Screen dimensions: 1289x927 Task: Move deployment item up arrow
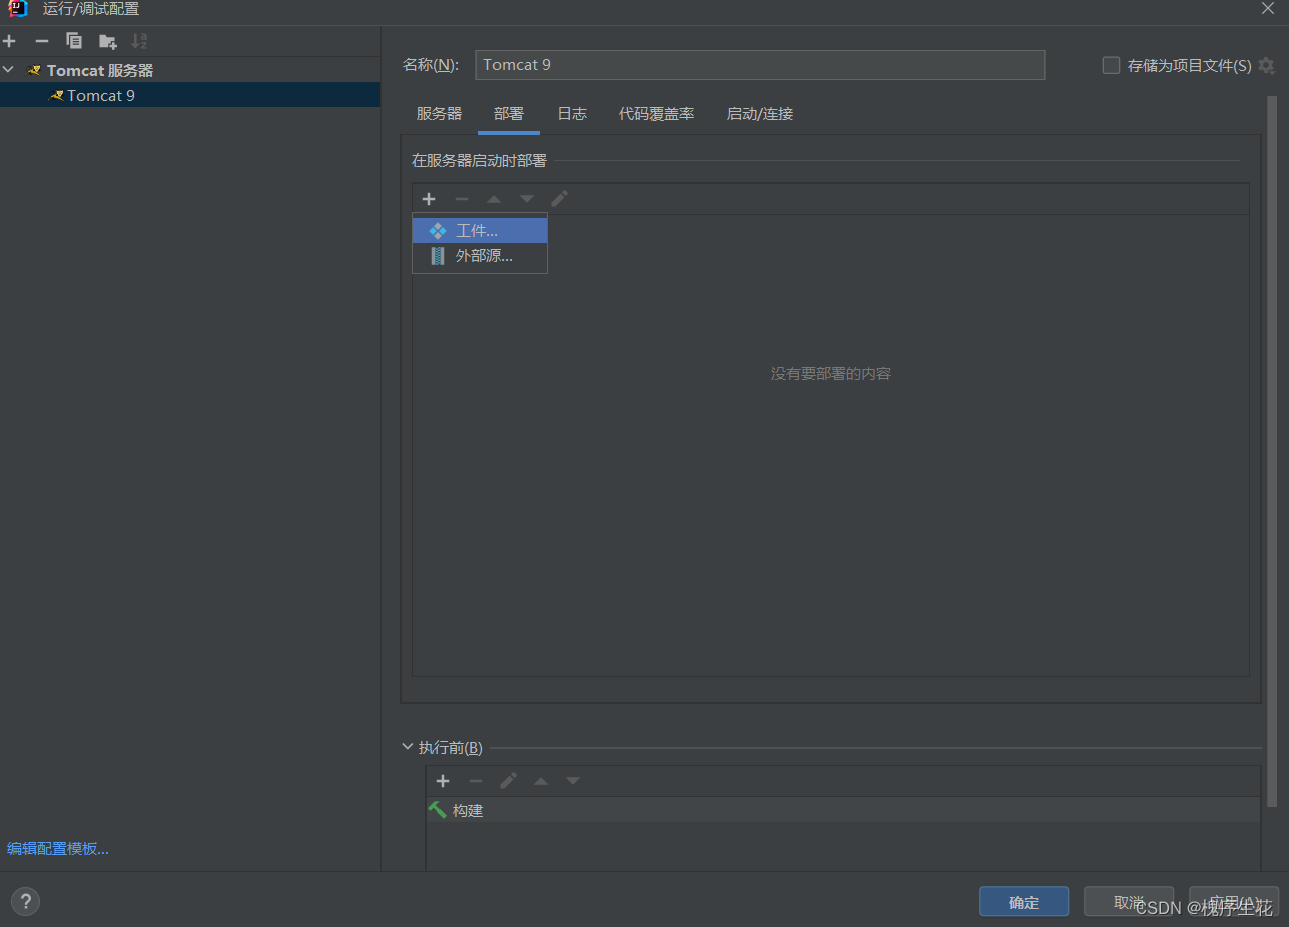pyautogui.click(x=494, y=199)
